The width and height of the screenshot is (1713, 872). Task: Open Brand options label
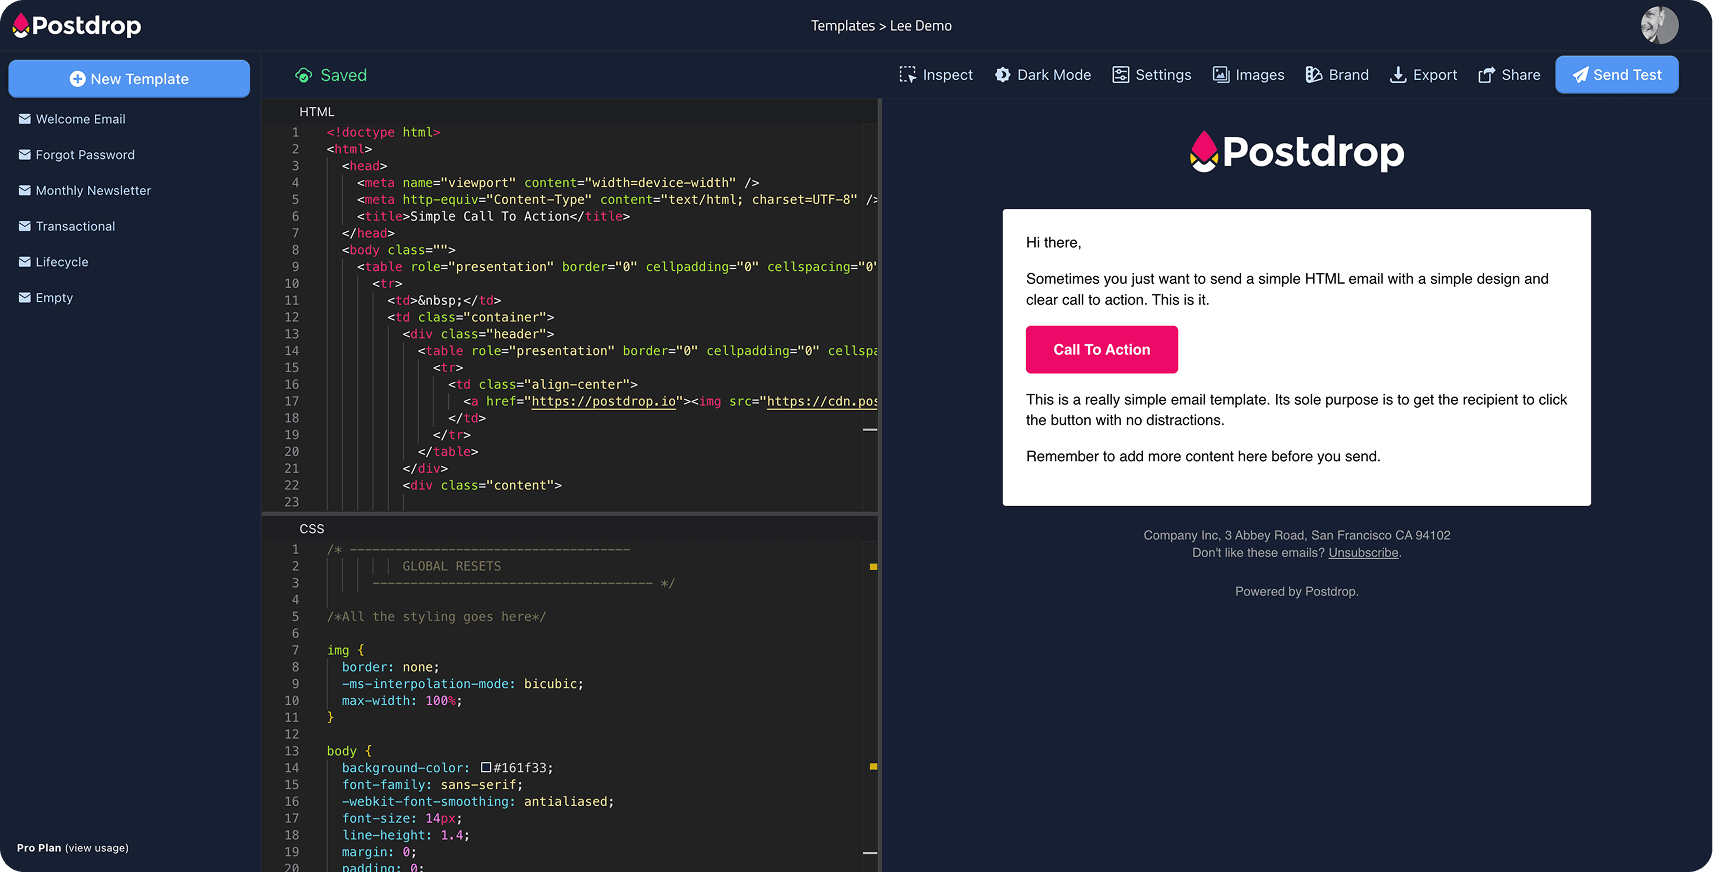(1349, 75)
